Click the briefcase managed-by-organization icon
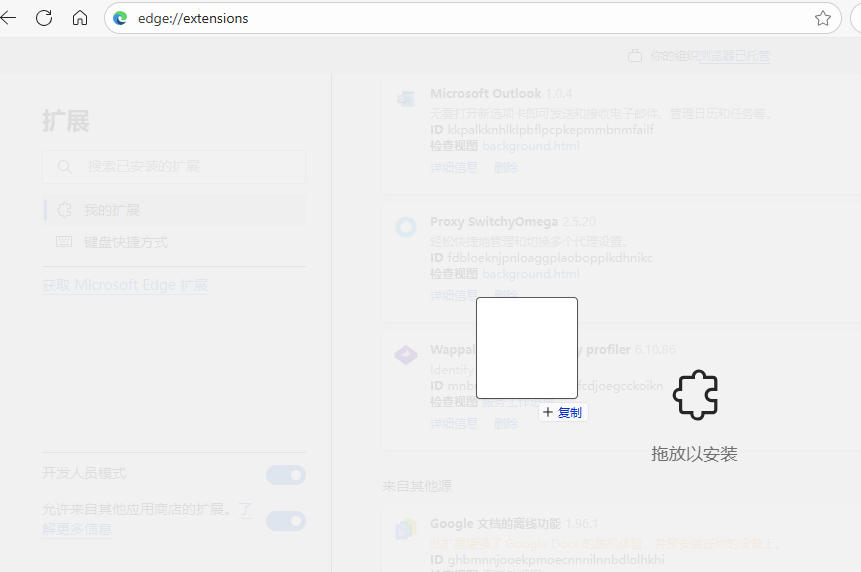This screenshot has height=572, width=861. point(635,56)
